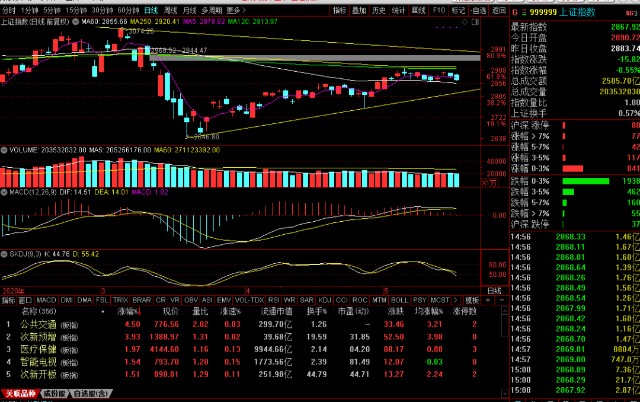Open the 模板 template button
This screenshot has width=640, height=402.
pos(472,300)
